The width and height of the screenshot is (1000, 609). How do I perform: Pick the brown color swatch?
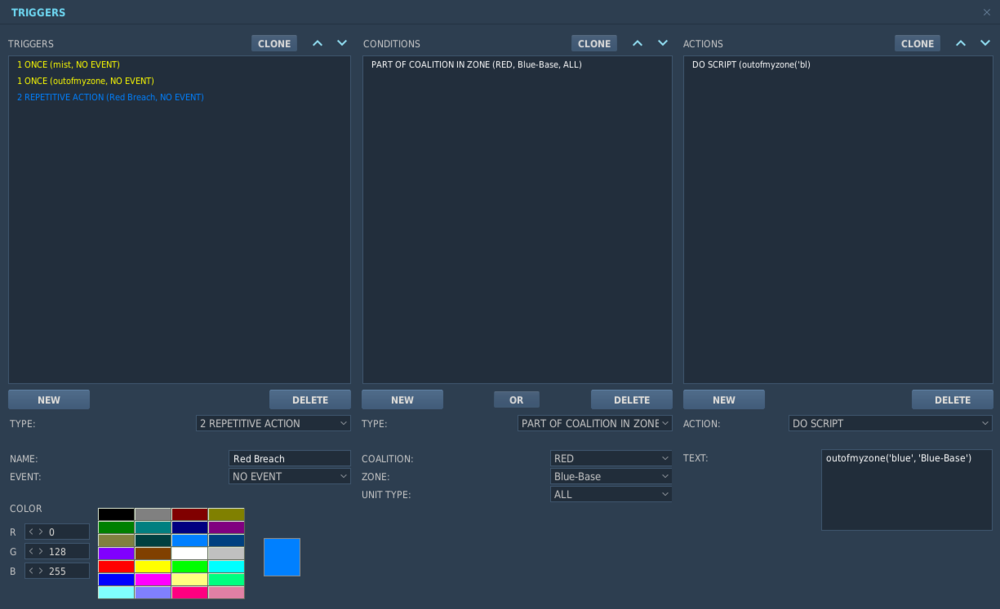pos(153,554)
